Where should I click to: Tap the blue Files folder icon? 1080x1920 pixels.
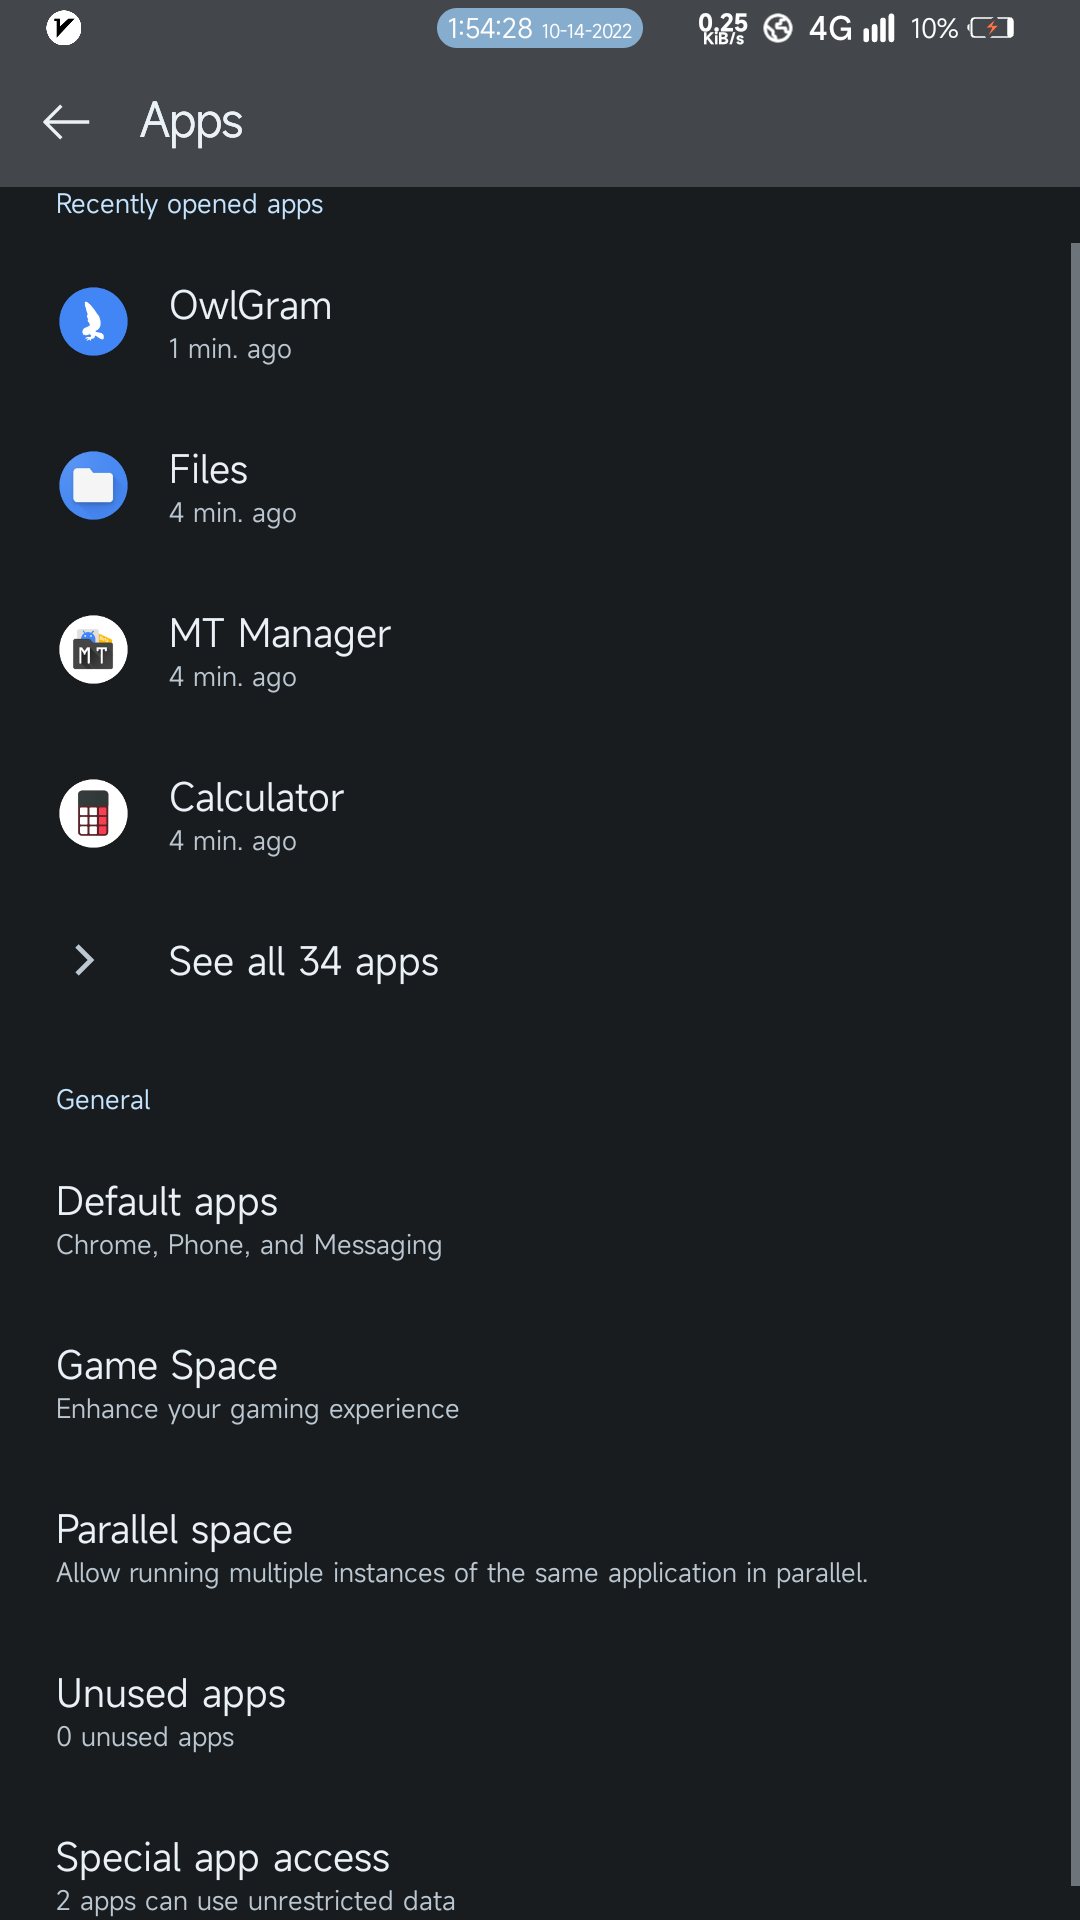(93, 486)
